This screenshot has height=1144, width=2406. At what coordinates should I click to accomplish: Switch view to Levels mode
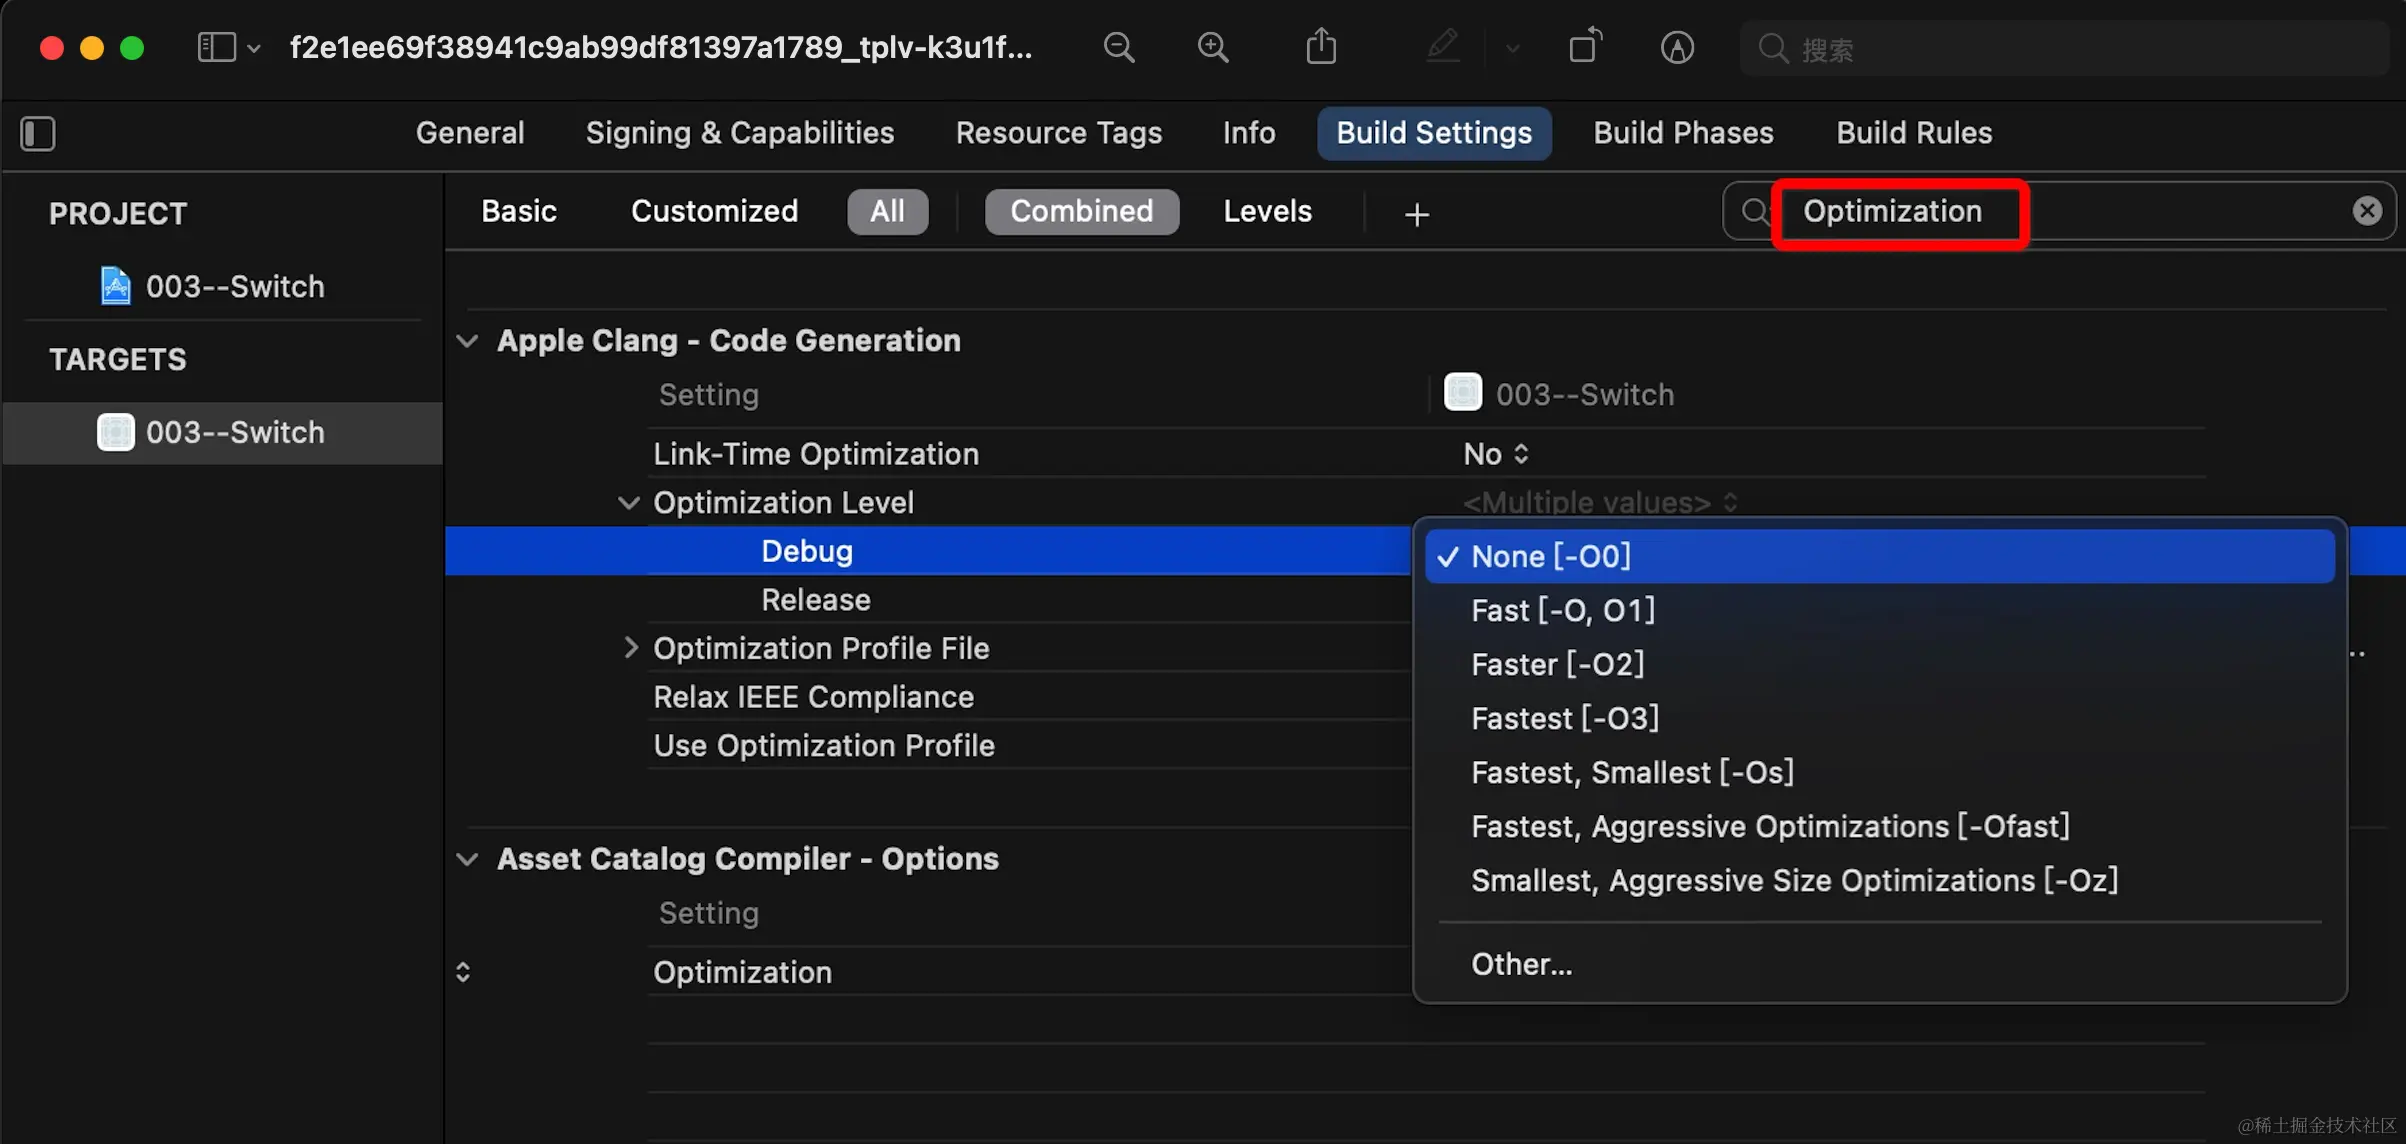(1267, 211)
